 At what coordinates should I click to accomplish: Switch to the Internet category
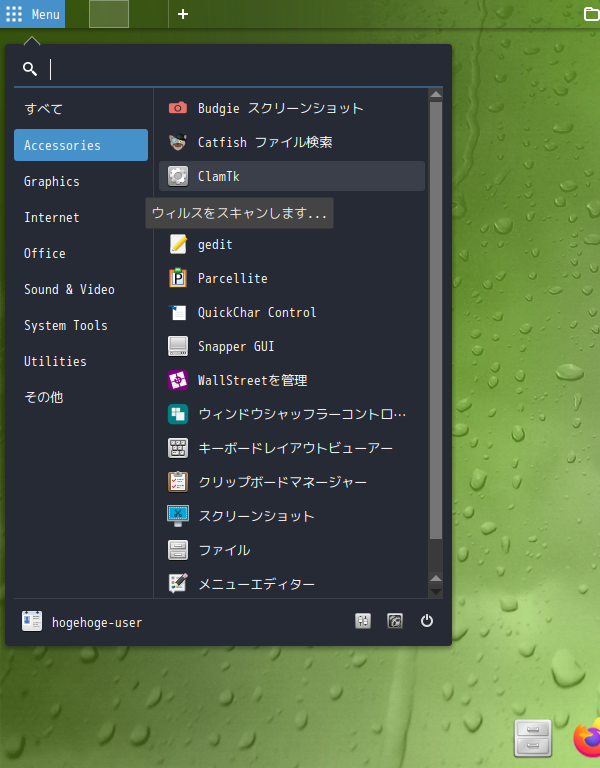pyautogui.click(x=81, y=217)
